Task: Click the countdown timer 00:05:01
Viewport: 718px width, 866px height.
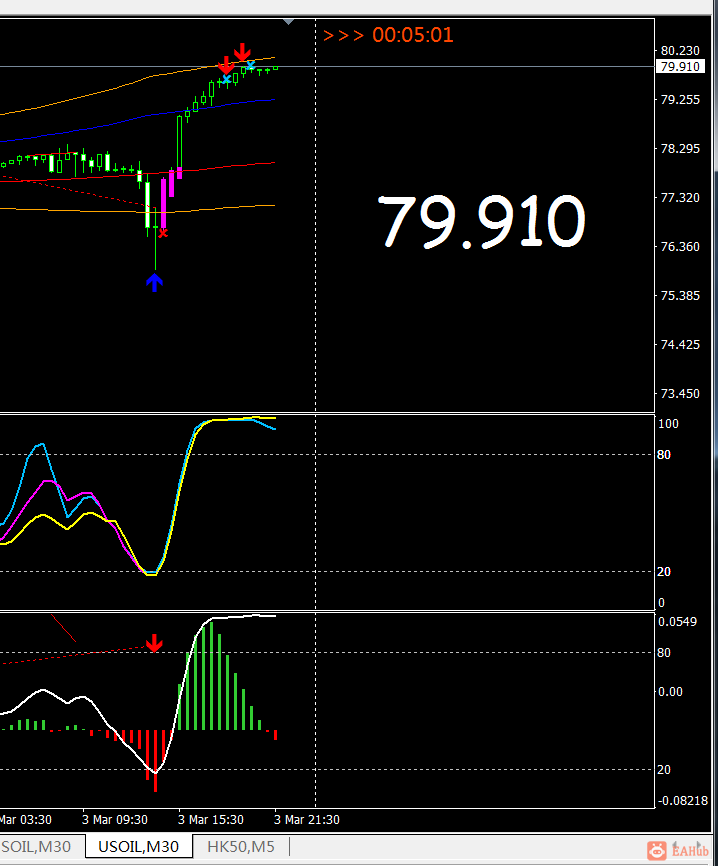Action: click(x=413, y=35)
